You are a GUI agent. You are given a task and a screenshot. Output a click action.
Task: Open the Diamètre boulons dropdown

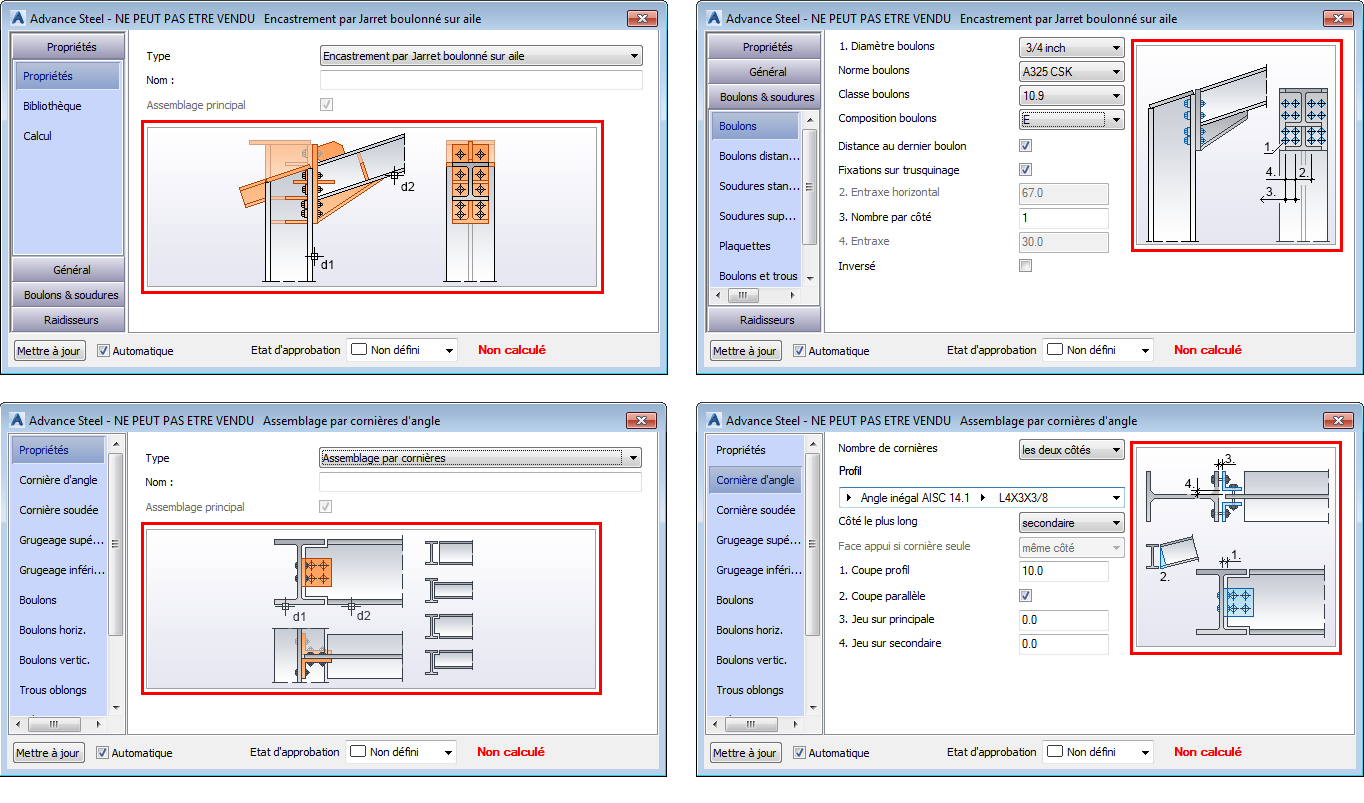1071,47
